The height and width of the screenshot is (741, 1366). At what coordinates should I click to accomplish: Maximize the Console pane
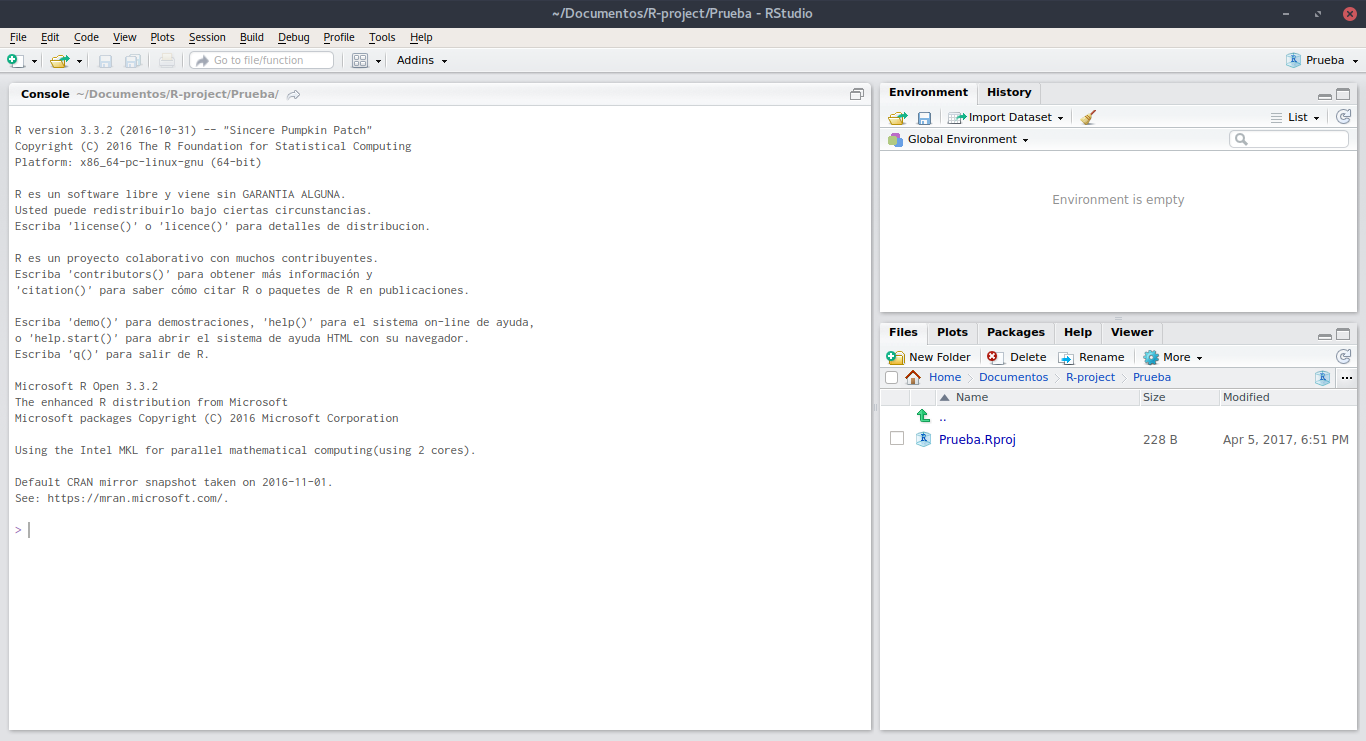coord(857,94)
